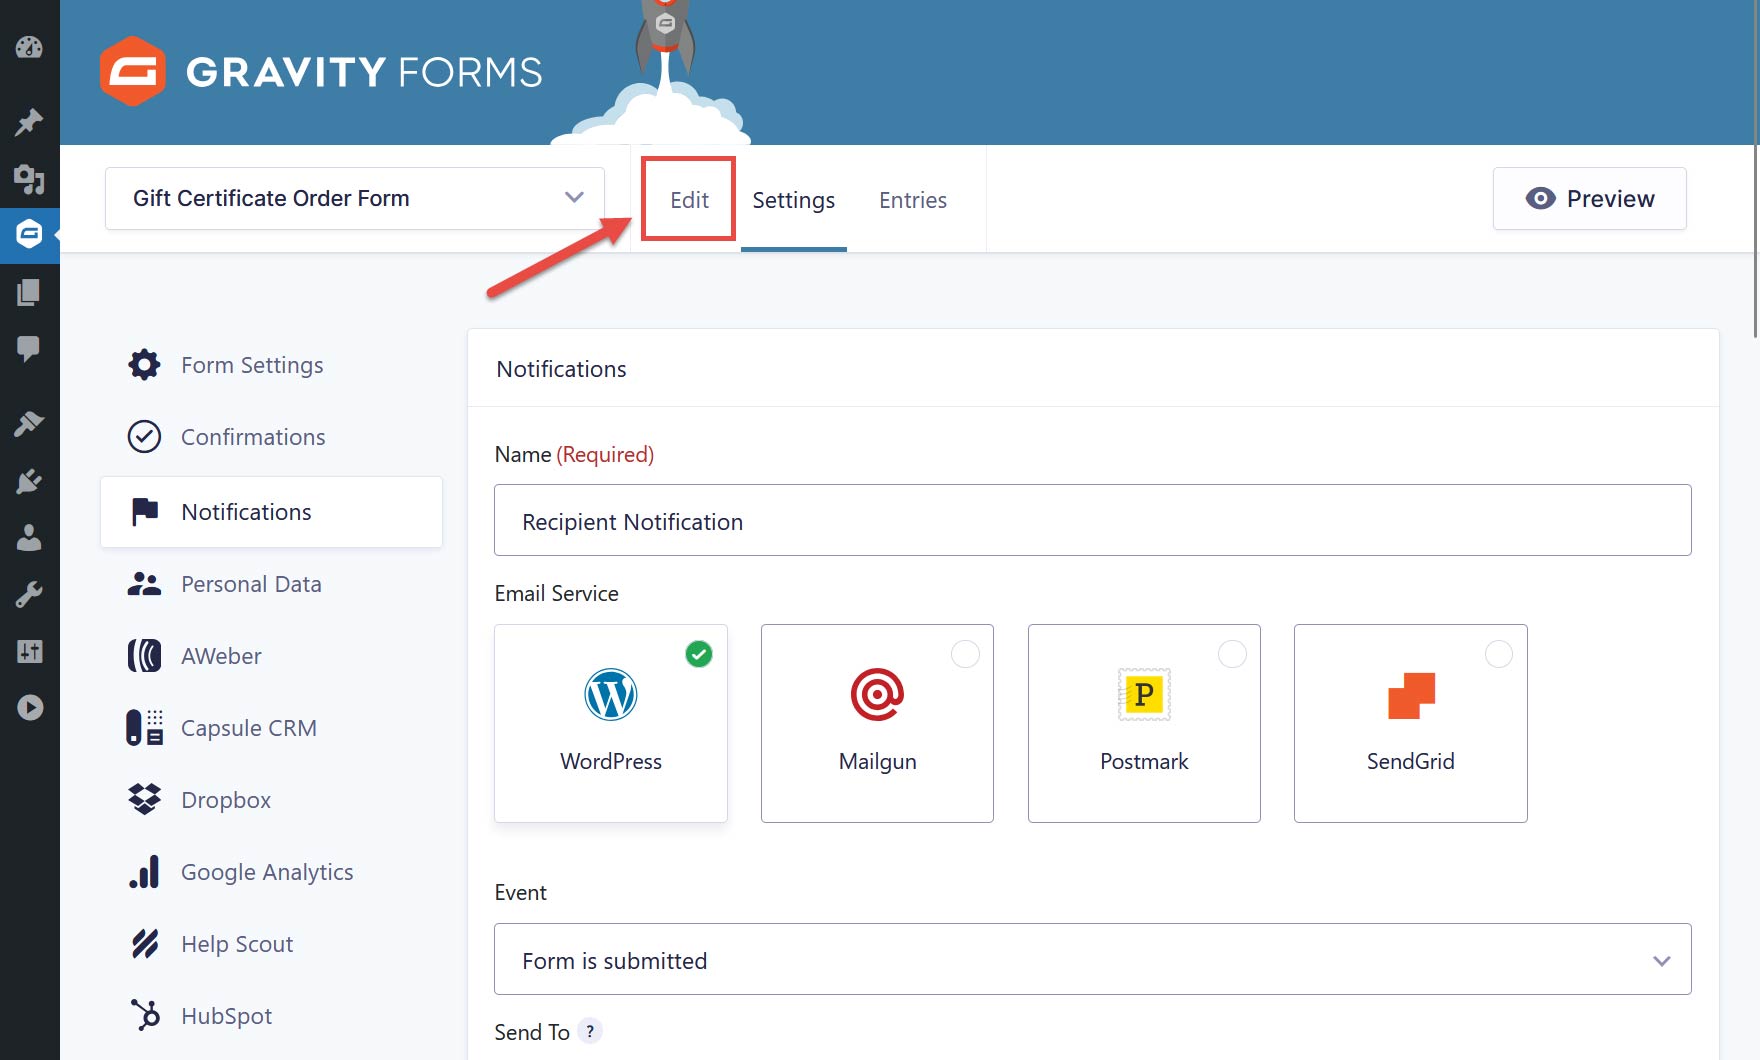1760x1060 pixels.
Task: Open Notifications section
Action: (271, 511)
